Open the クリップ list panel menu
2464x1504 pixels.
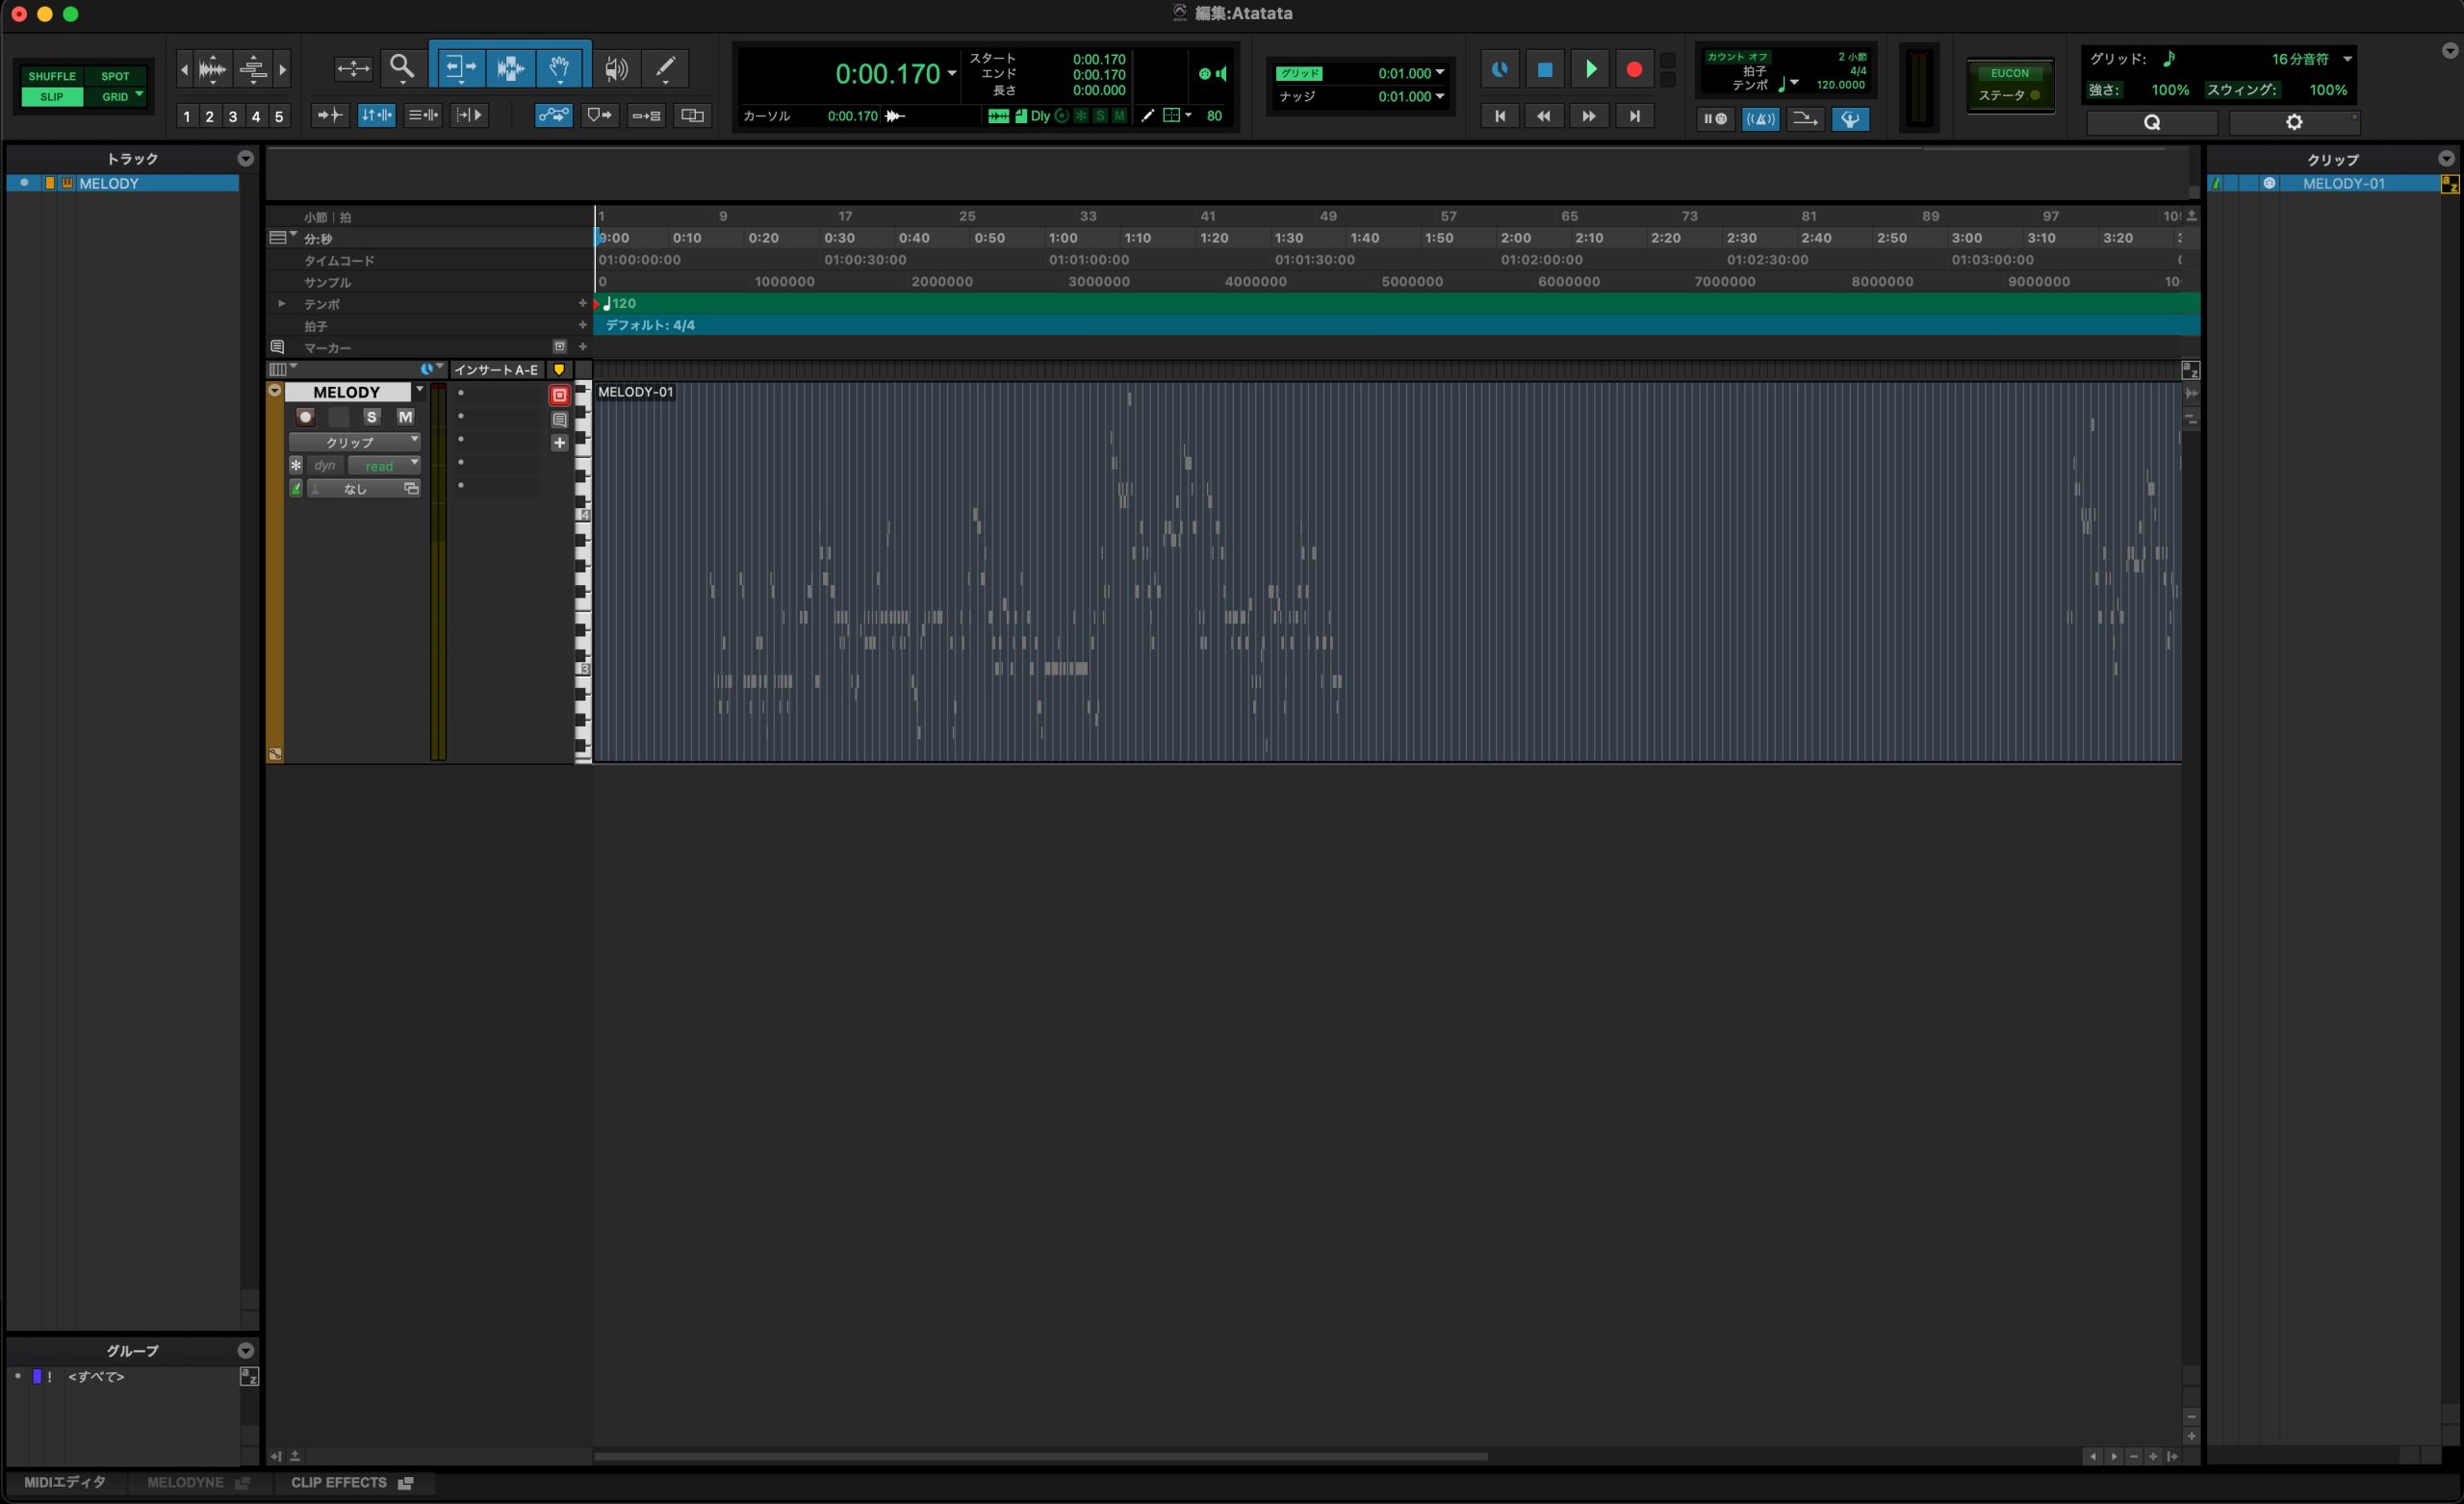[x=2446, y=159]
